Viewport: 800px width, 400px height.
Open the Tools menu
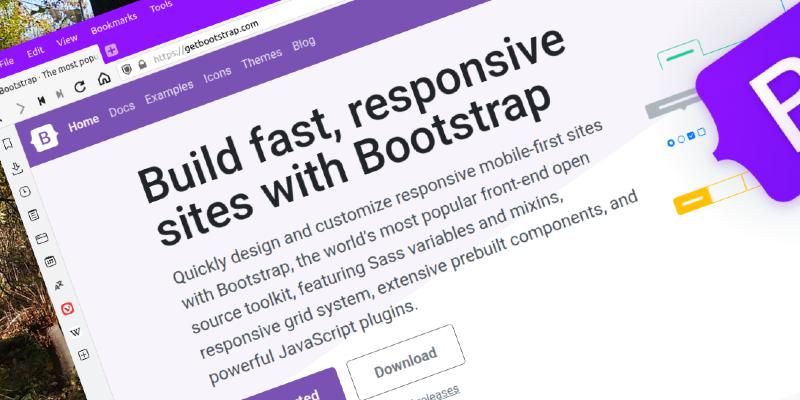click(160, 8)
